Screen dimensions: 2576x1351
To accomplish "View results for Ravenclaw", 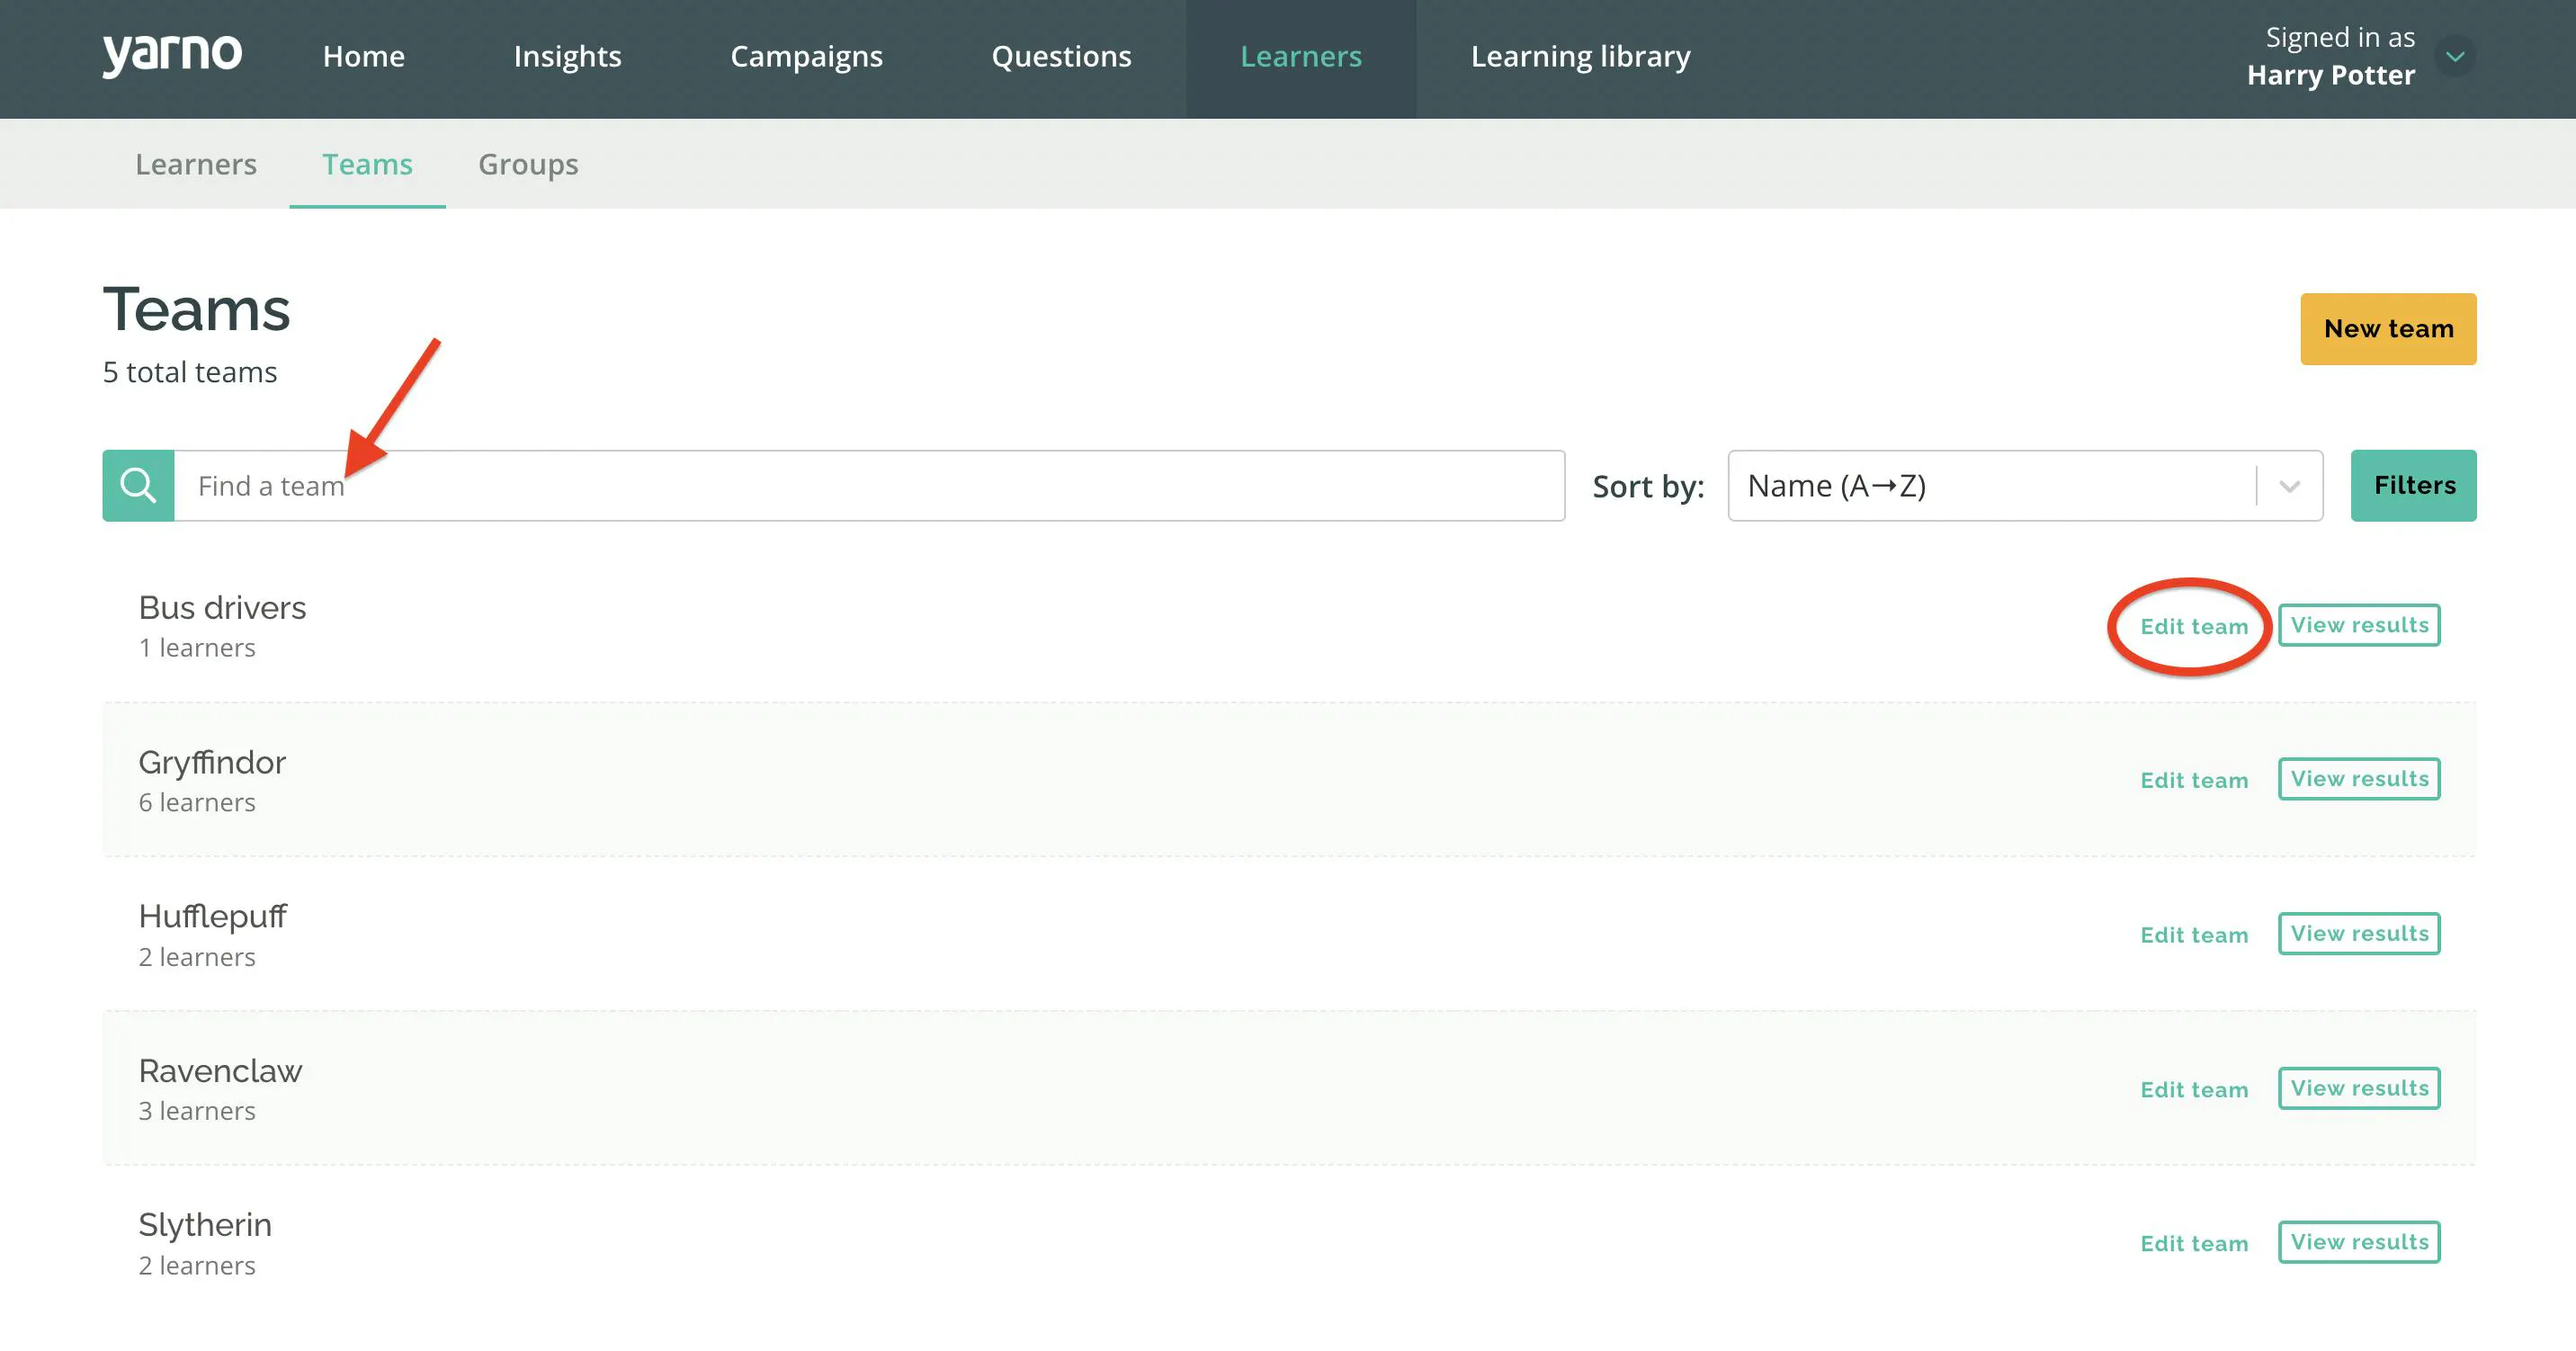I will pyautogui.click(x=2359, y=1088).
